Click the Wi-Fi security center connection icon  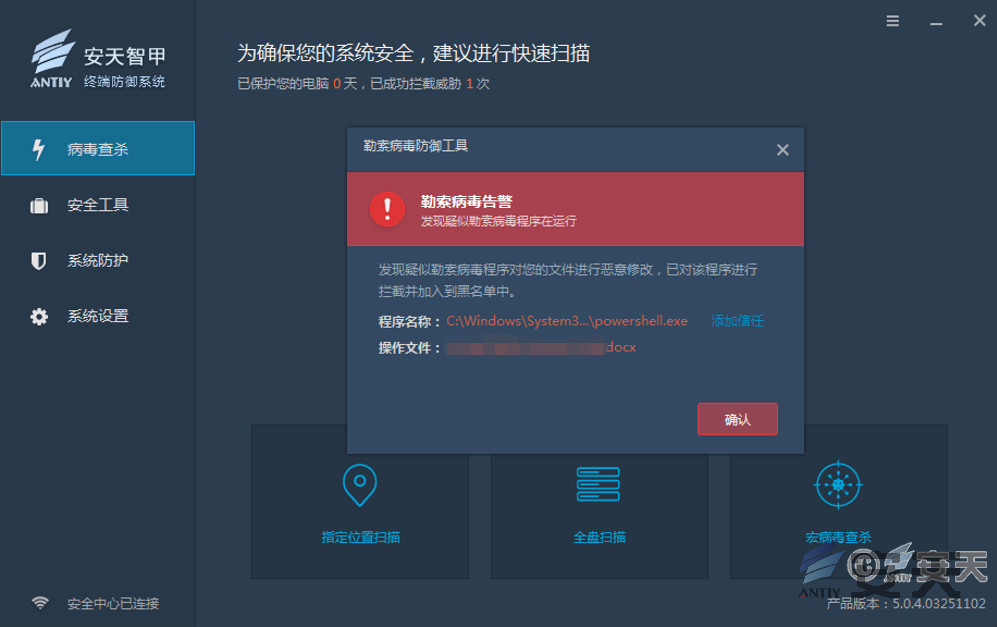tap(40, 602)
